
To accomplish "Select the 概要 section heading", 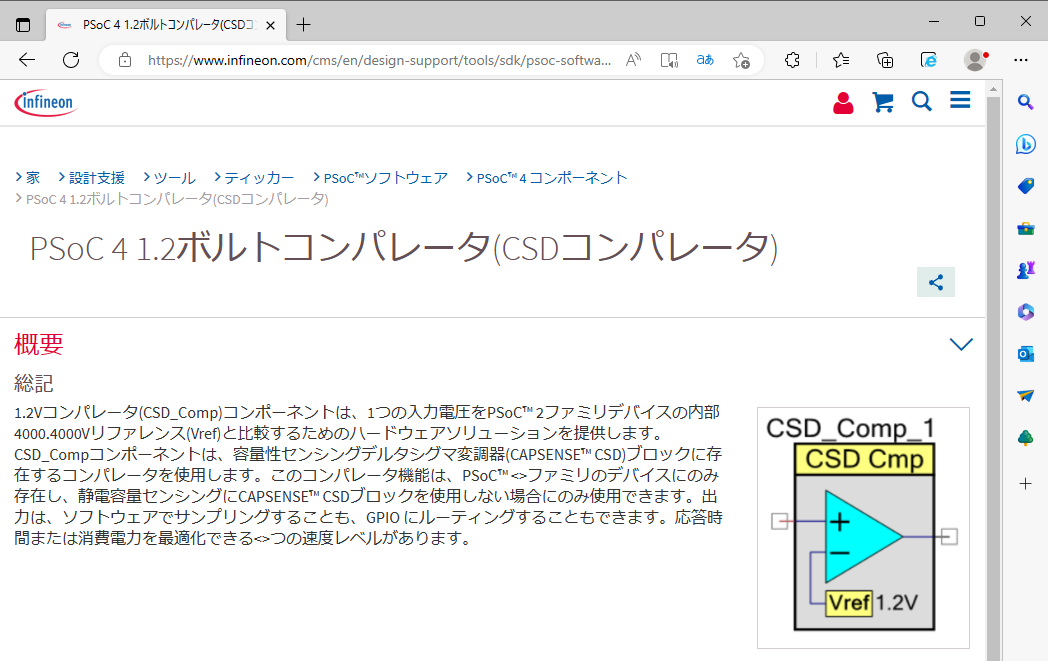I will pyautogui.click(x=39, y=344).
